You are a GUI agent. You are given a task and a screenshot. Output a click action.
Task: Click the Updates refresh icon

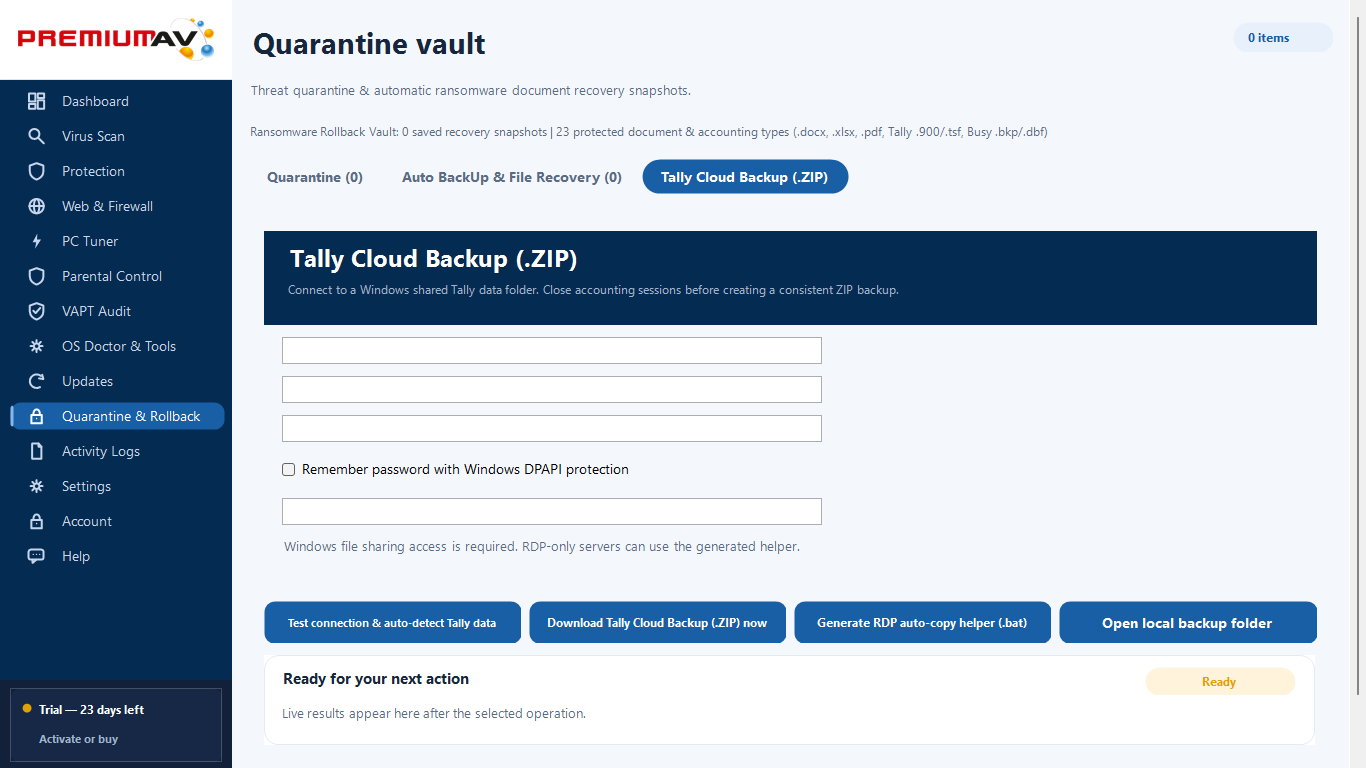pyautogui.click(x=37, y=381)
